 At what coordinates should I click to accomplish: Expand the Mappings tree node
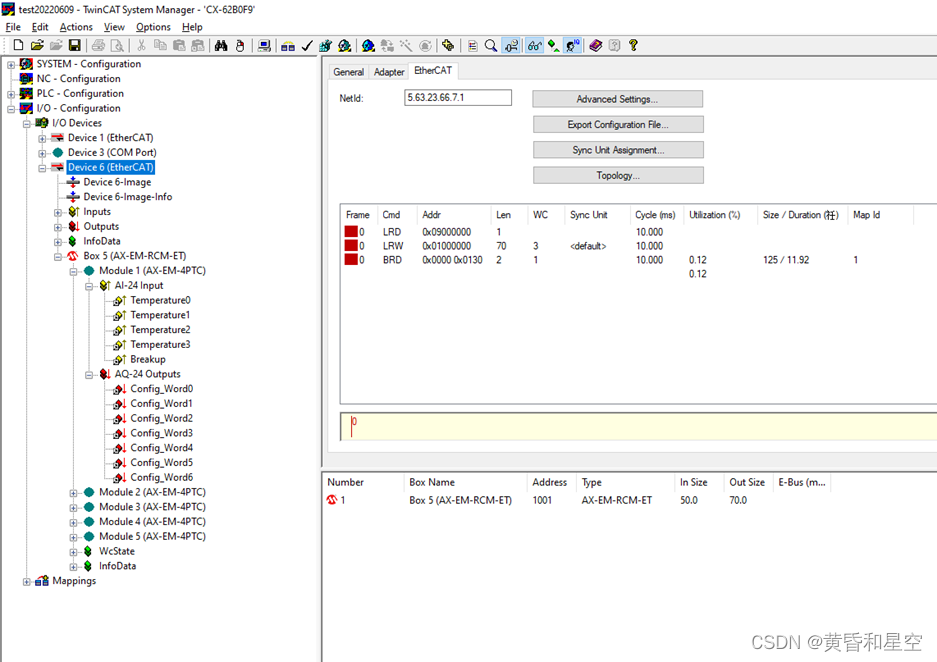click(x=26, y=582)
